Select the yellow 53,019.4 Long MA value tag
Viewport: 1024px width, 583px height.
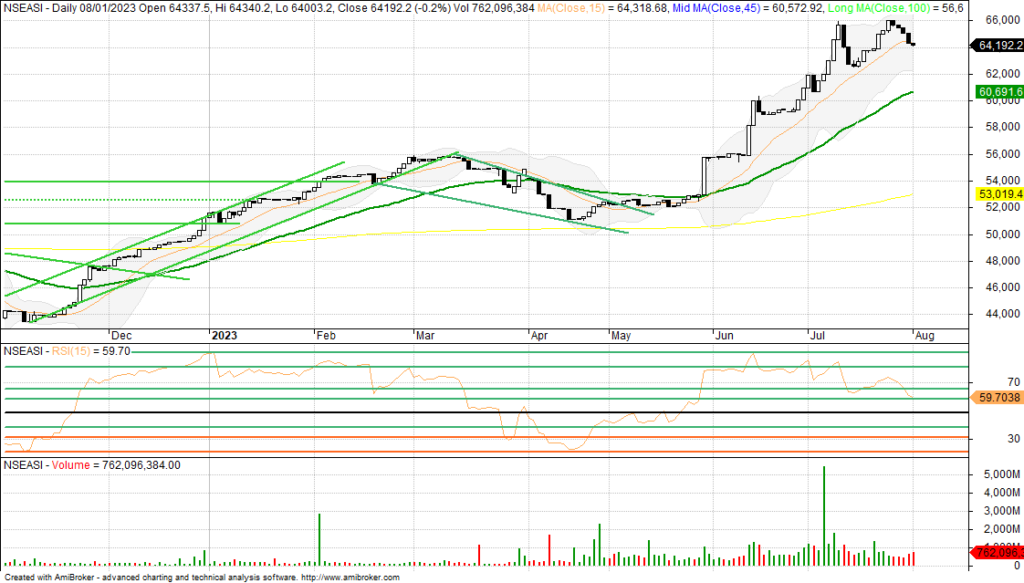click(996, 192)
